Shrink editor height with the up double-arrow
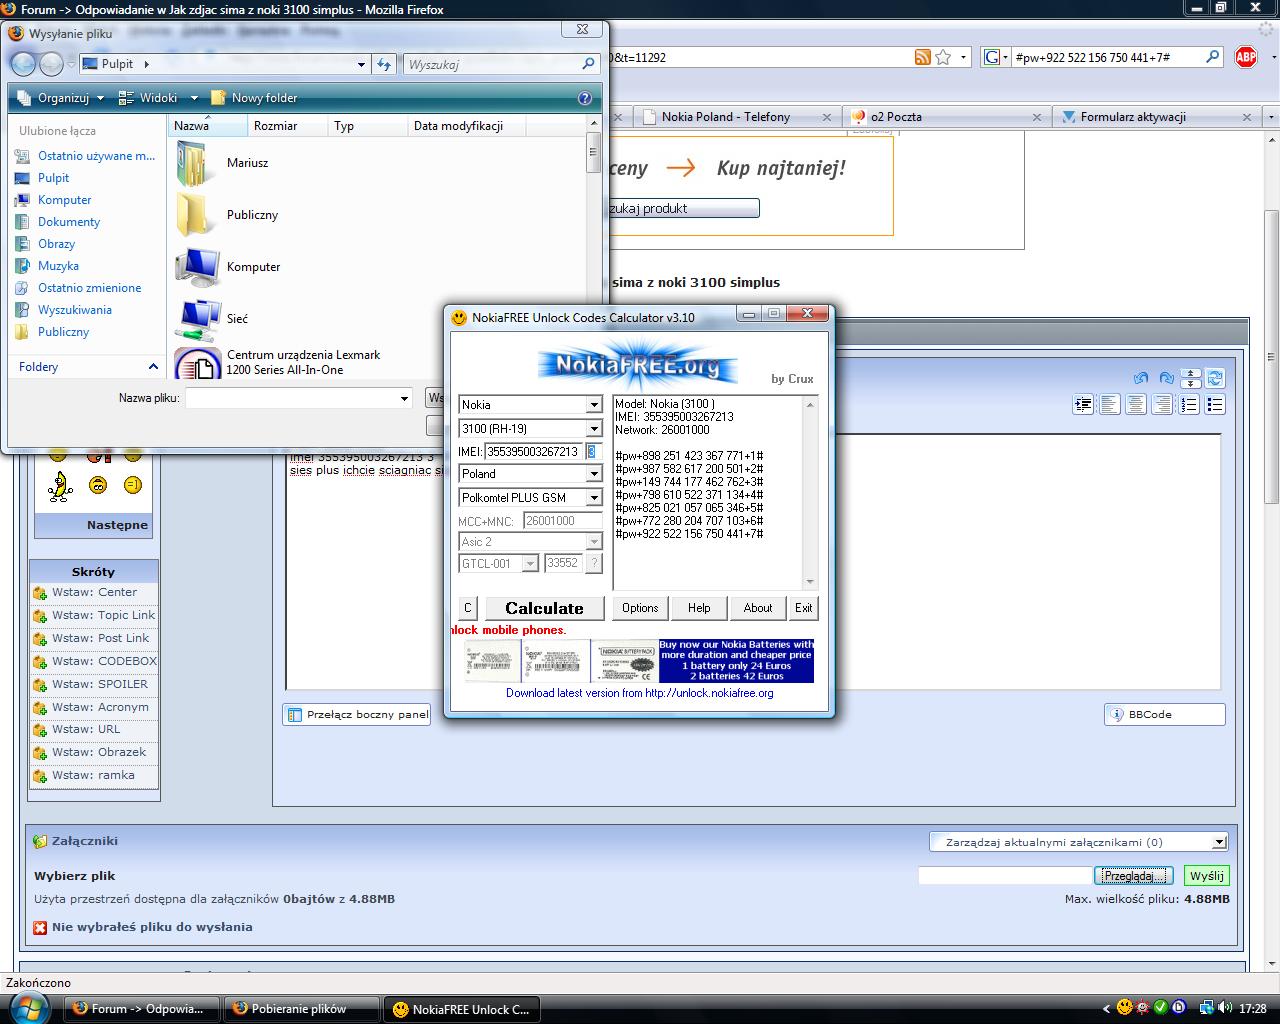1280x1024 pixels. [1191, 374]
